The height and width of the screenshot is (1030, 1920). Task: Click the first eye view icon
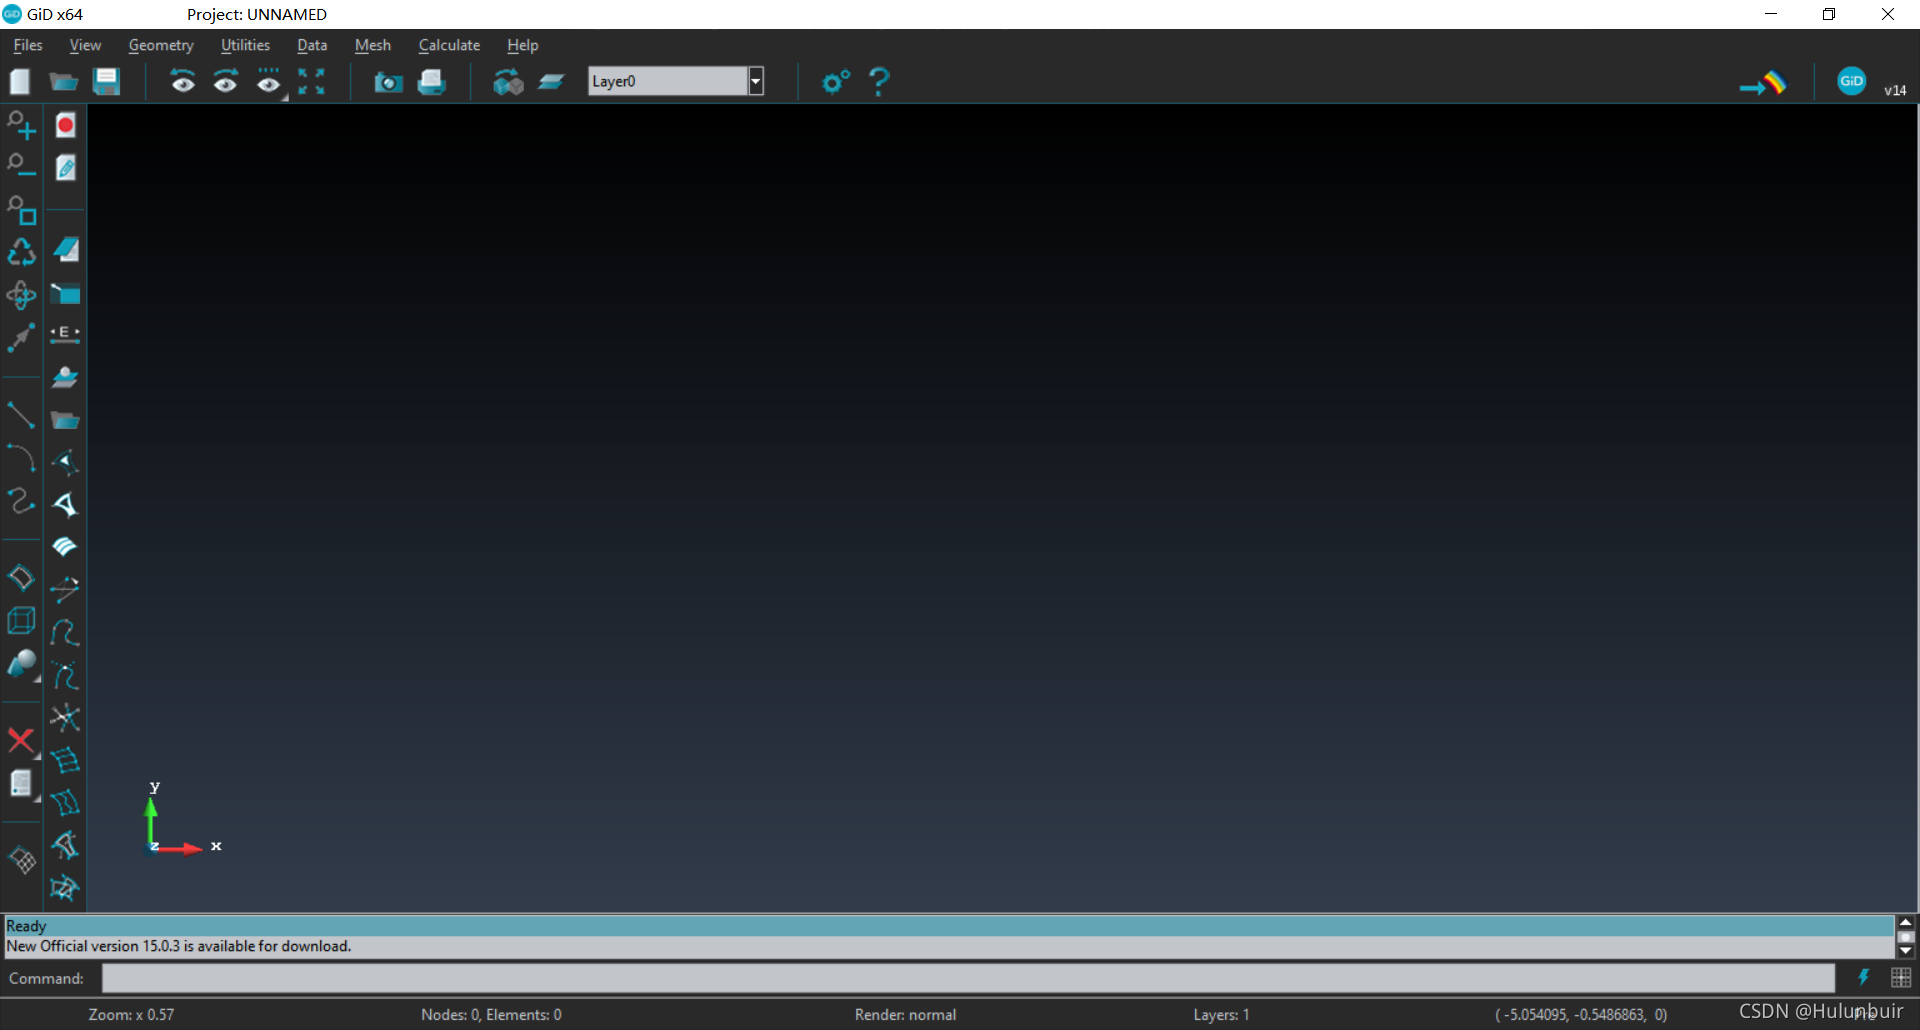183,82
